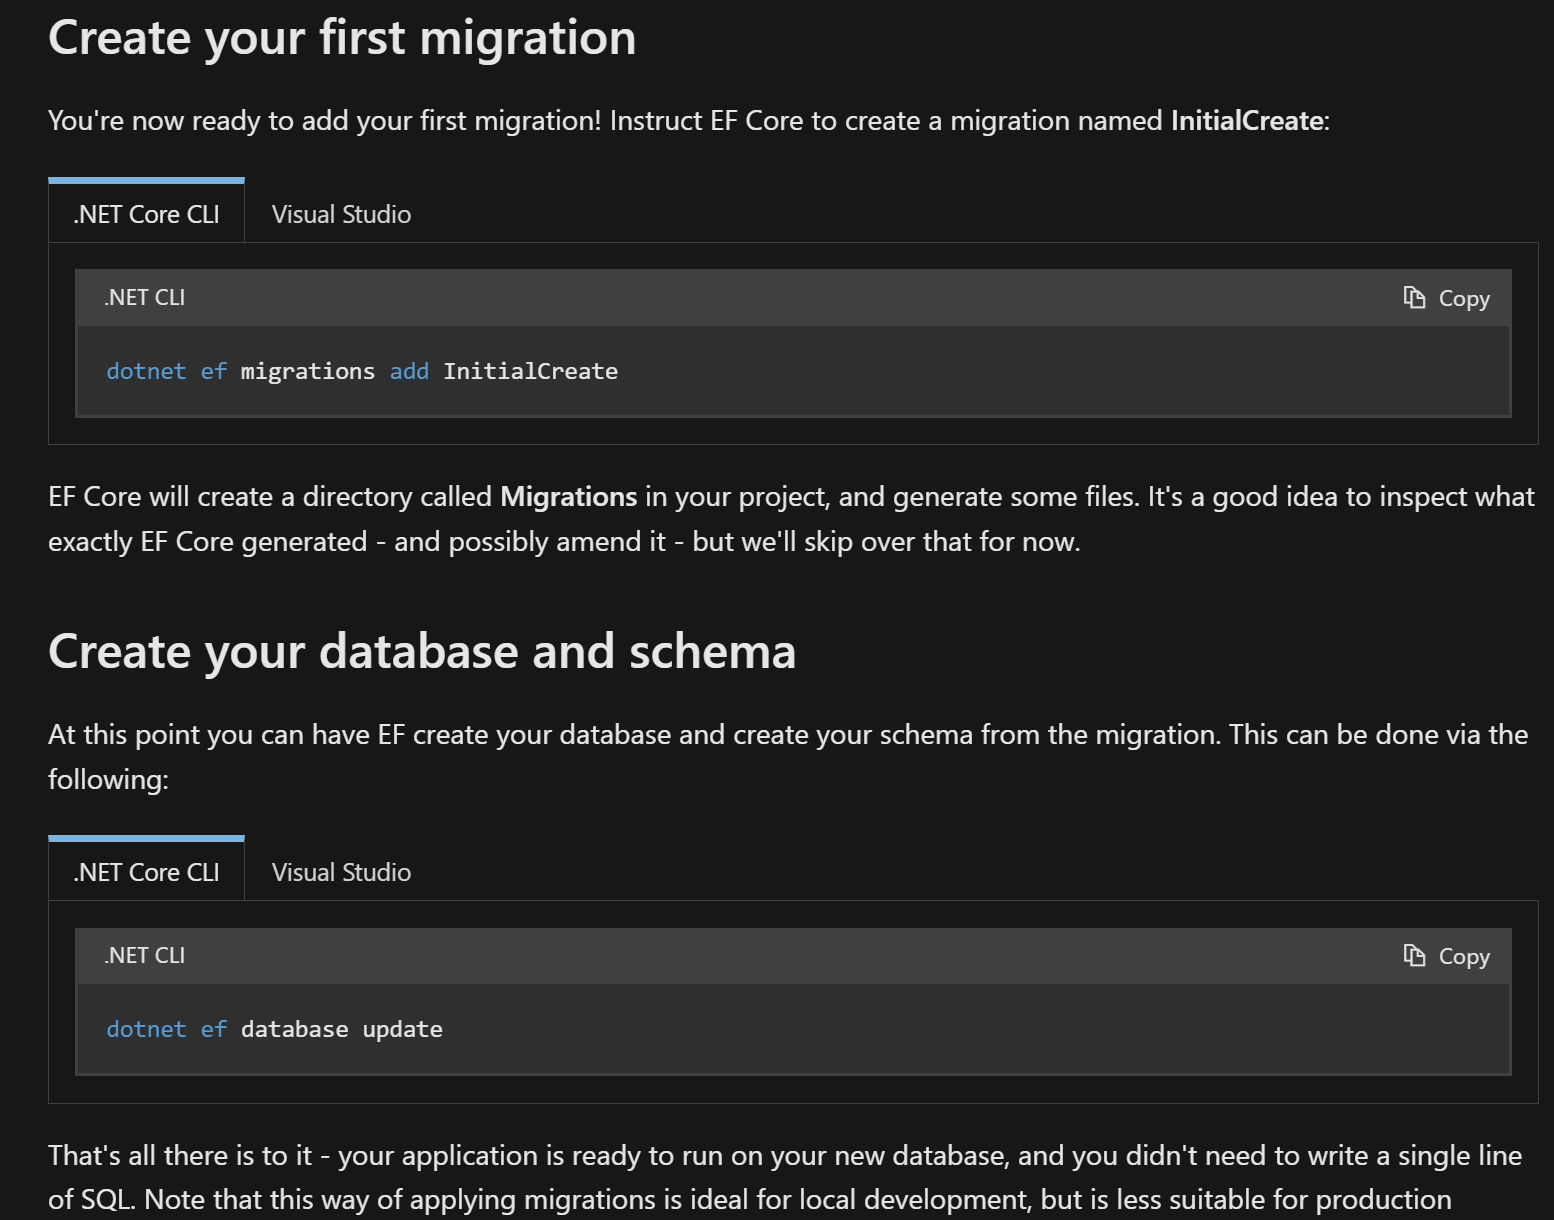Image resolution: width=1554 pixels, height=1220 pixels.
Task: Click the word 'migrations' in the first code block
Action: coord(307,371)
